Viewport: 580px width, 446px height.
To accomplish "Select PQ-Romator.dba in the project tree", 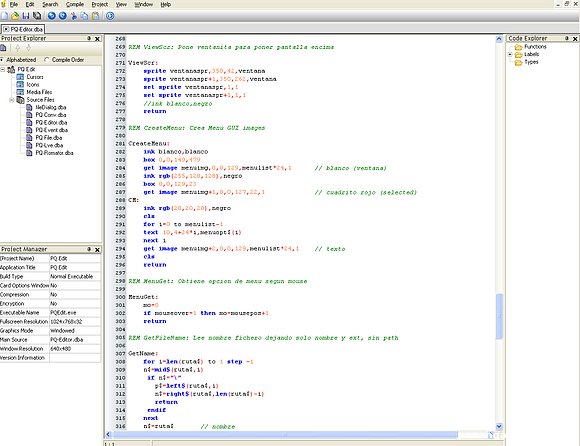I will point(54,153).
